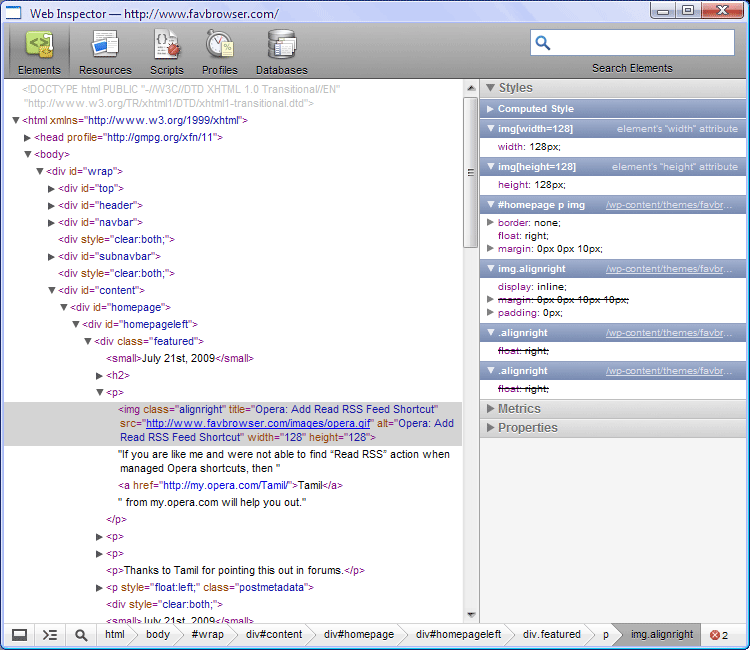Expand the Computed Style section

[535, 109]
